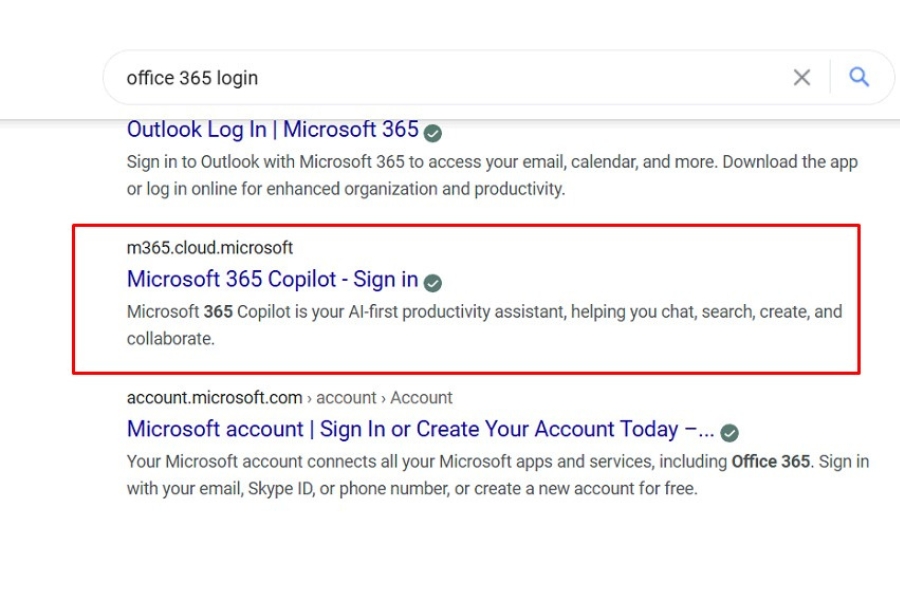Open the Outlook Log In | Microsoft 365 result

(x=273, y=130)
